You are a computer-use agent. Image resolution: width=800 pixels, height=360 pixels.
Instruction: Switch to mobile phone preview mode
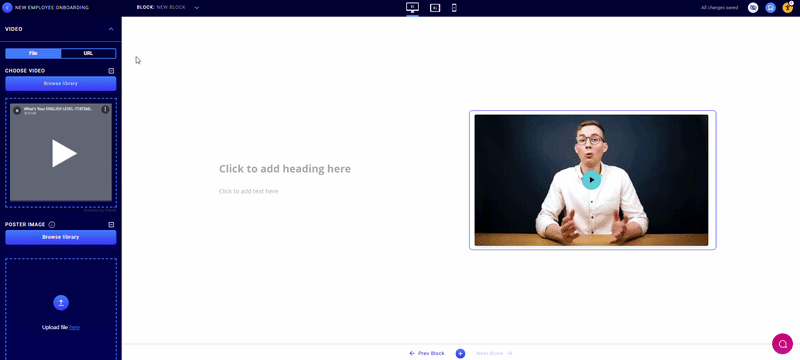[454, 8]
